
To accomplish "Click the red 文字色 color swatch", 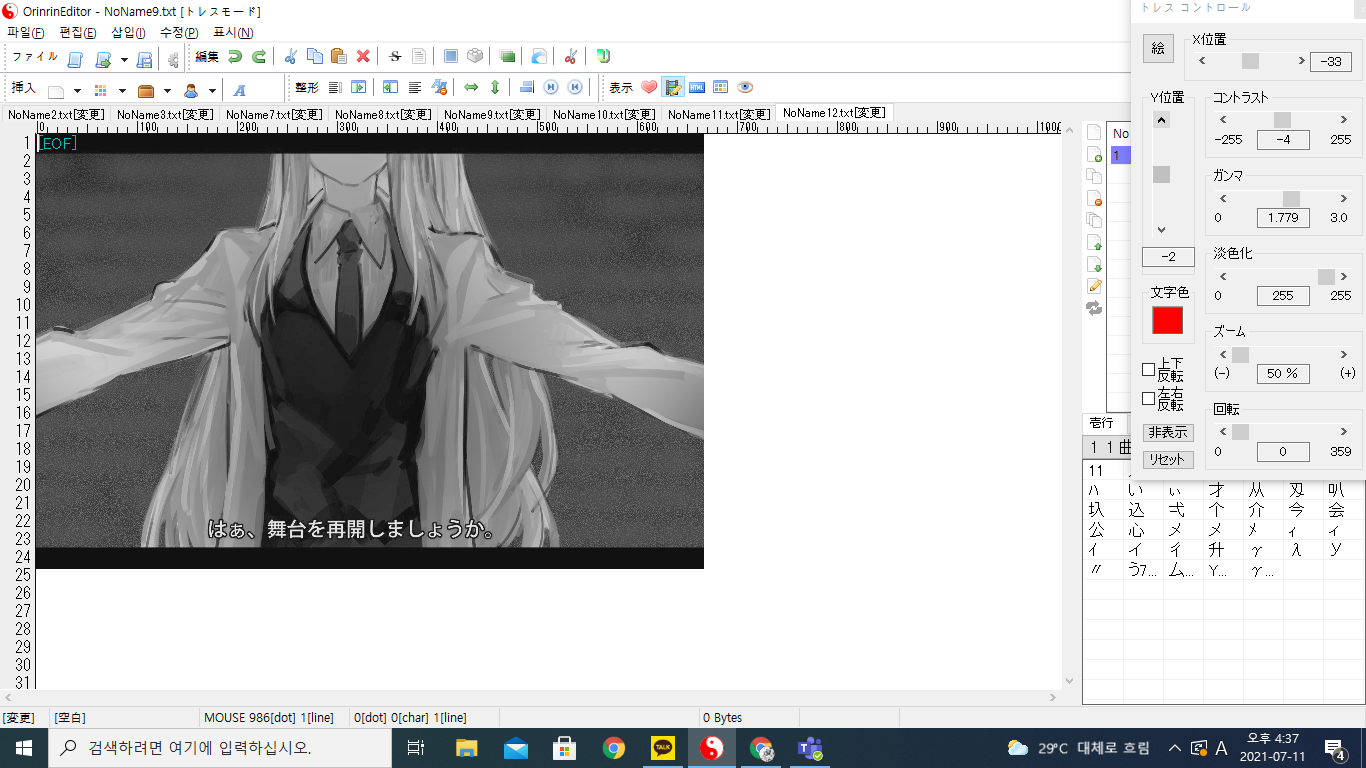I will click(x=1168, y=320).
